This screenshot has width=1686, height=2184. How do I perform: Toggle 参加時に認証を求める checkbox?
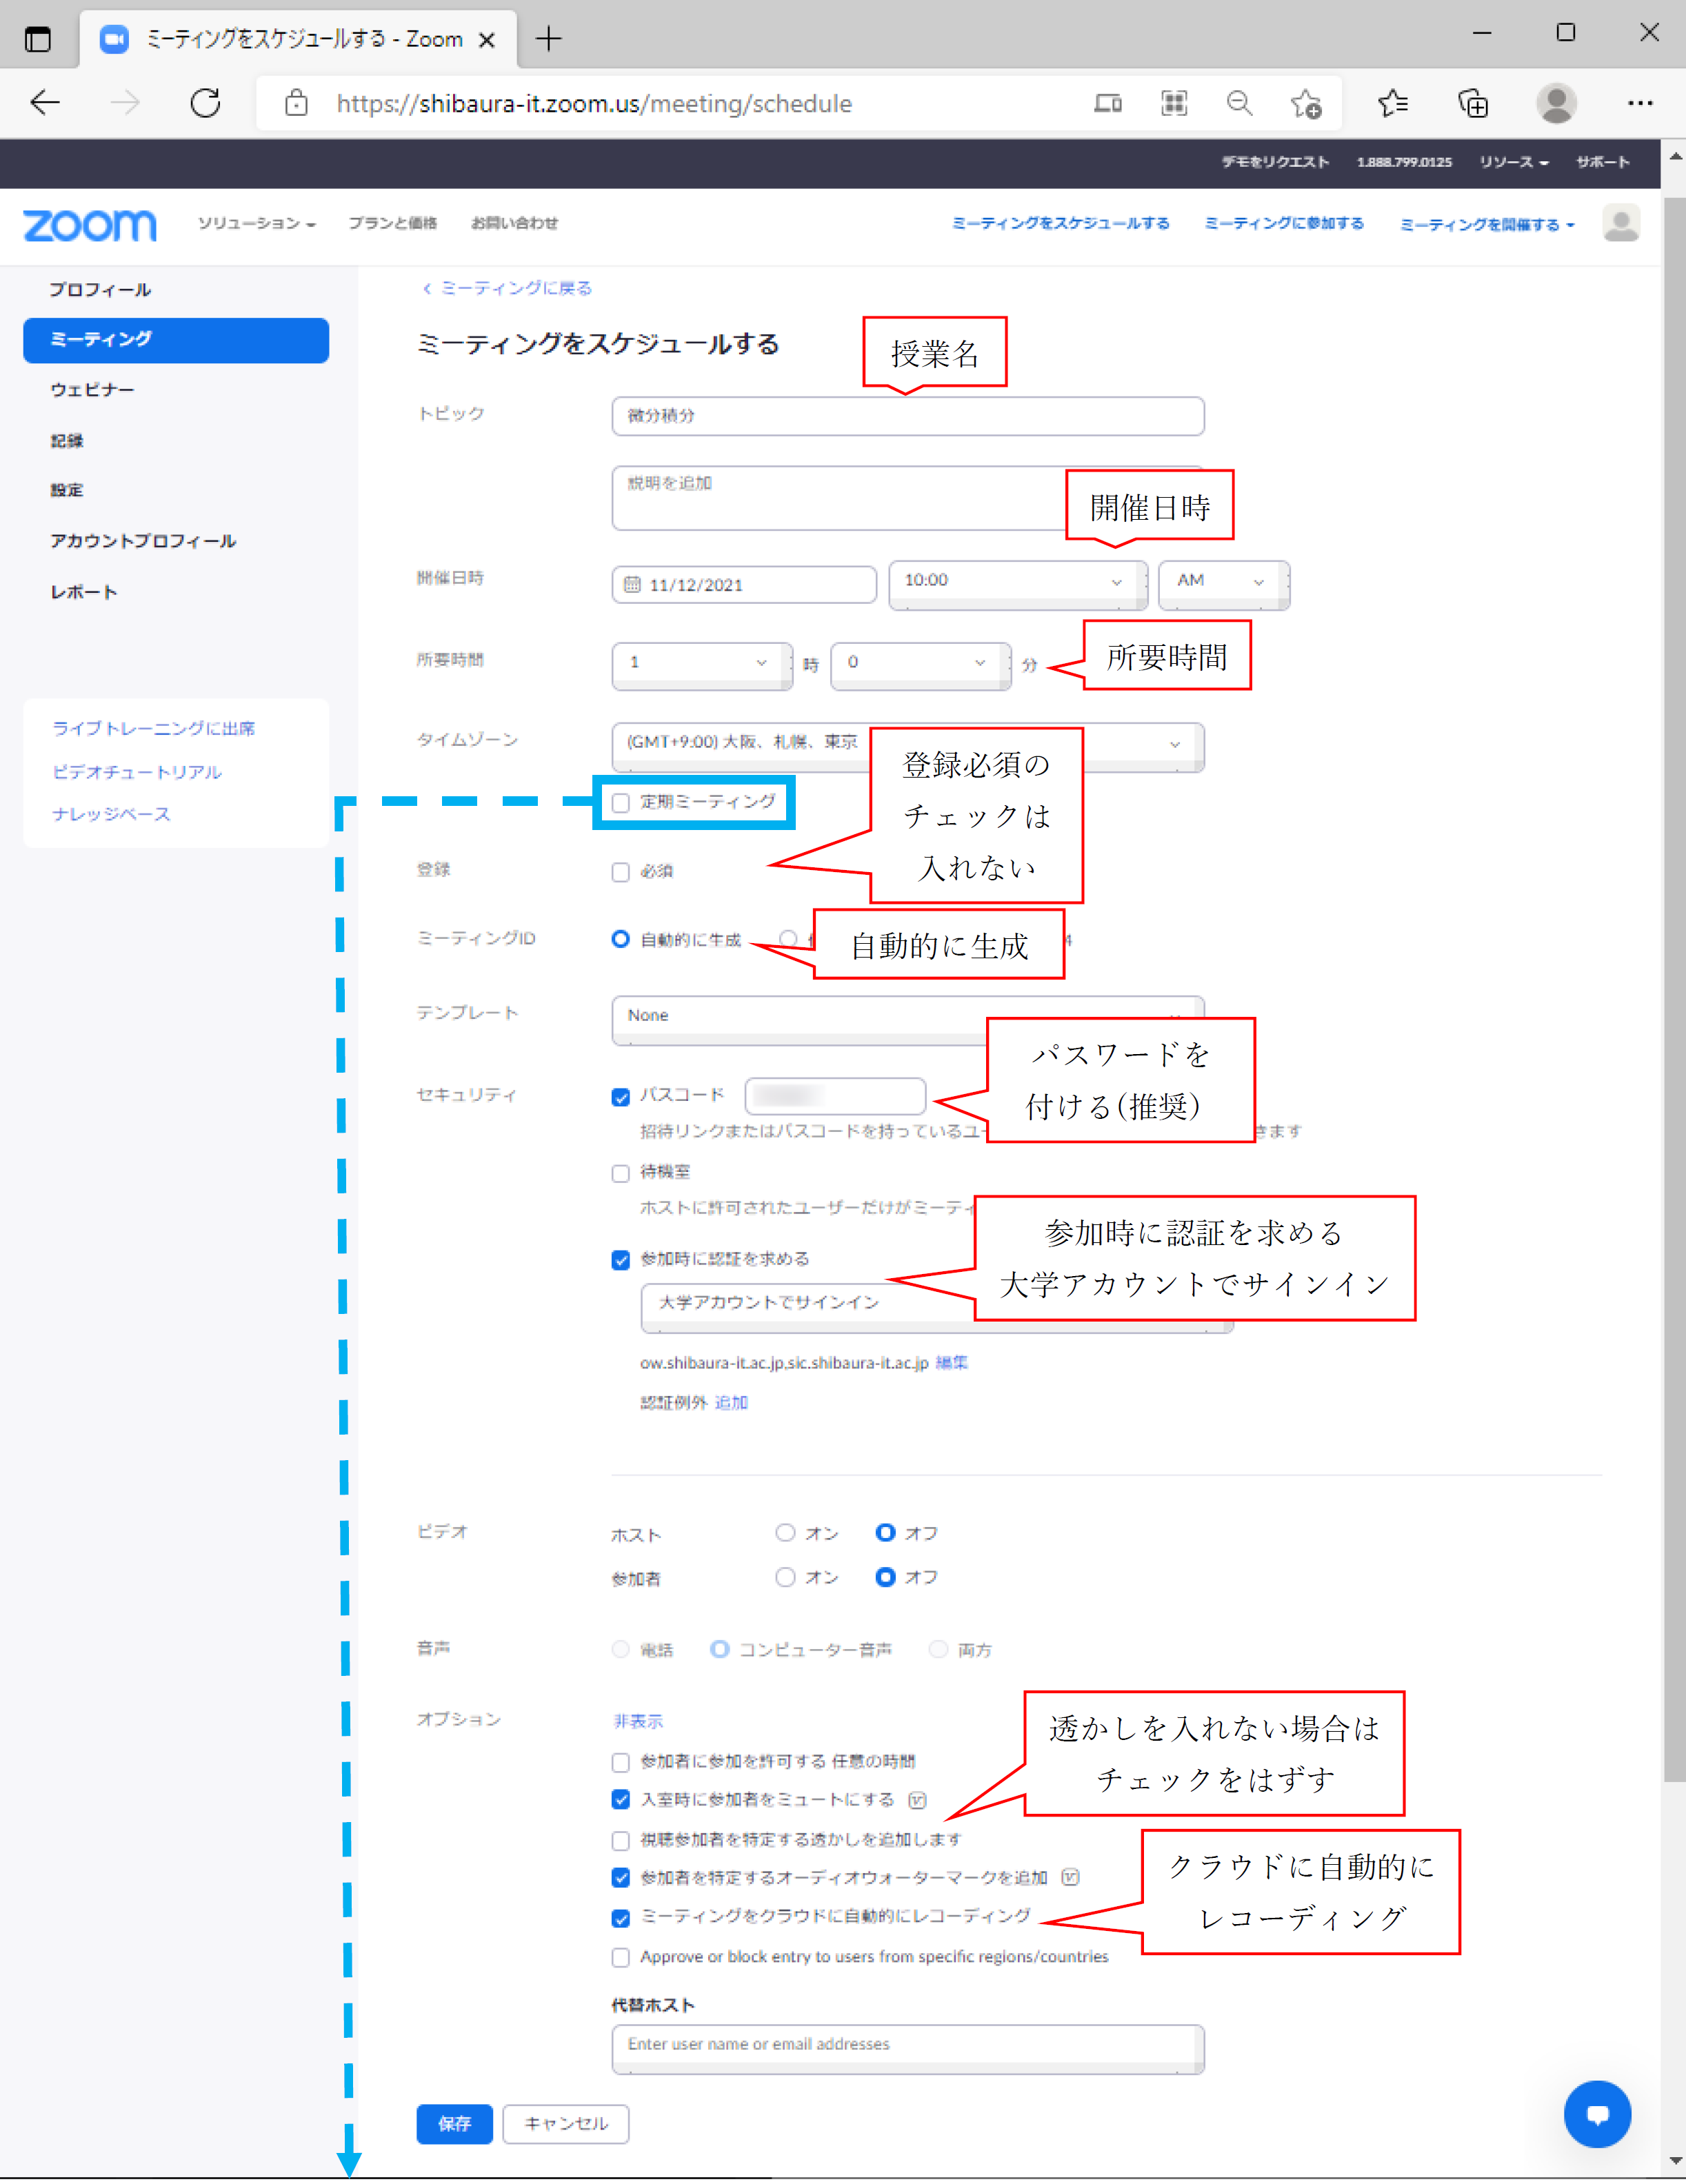[621, 1260]
